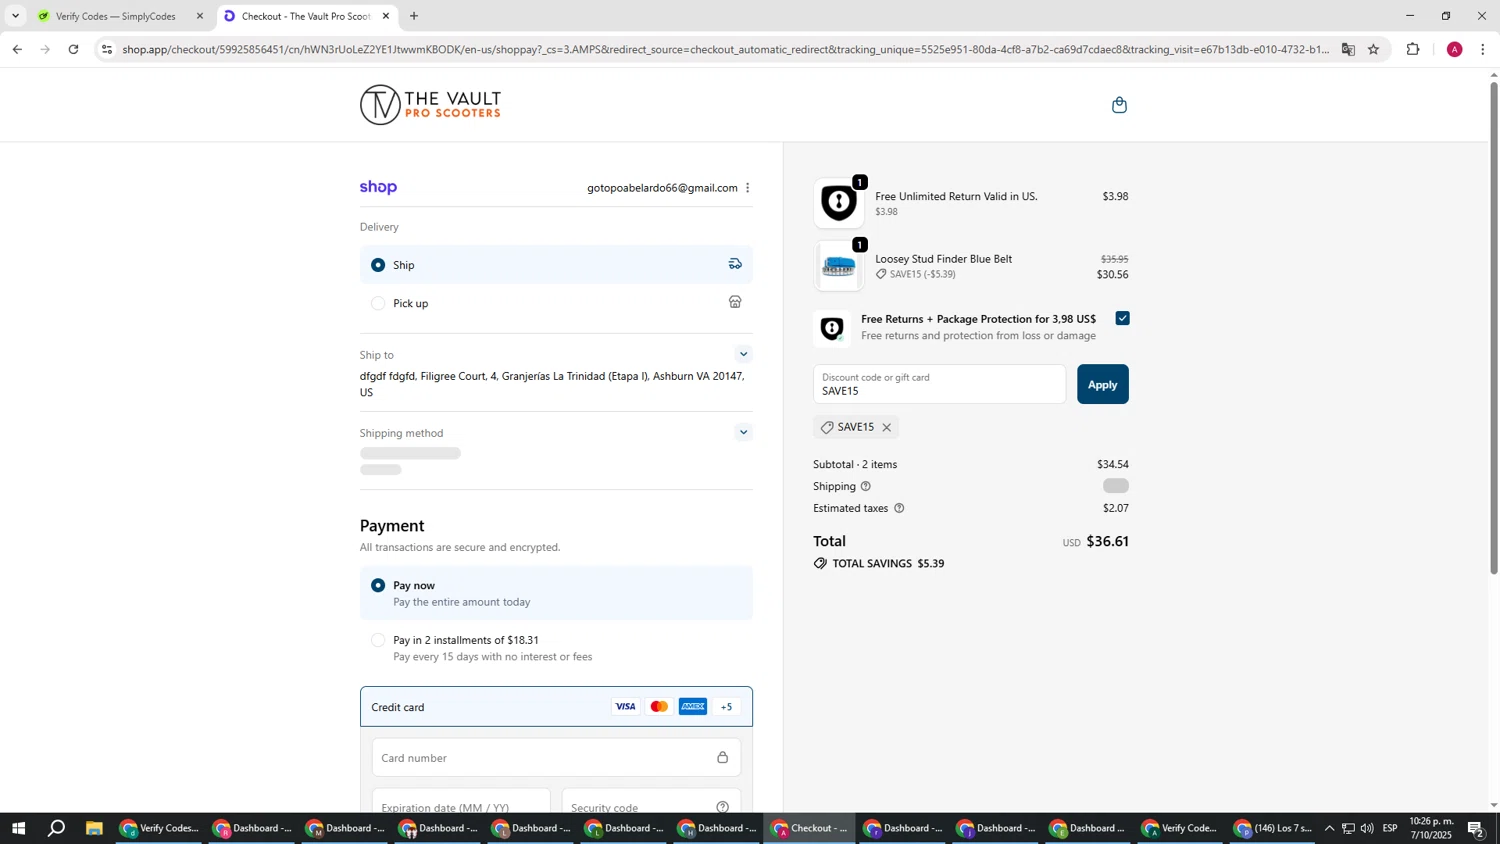This screenshot has height=844, width=1500.
Task: Click the vertical page scrollbar
Action: click(1494, 329)
